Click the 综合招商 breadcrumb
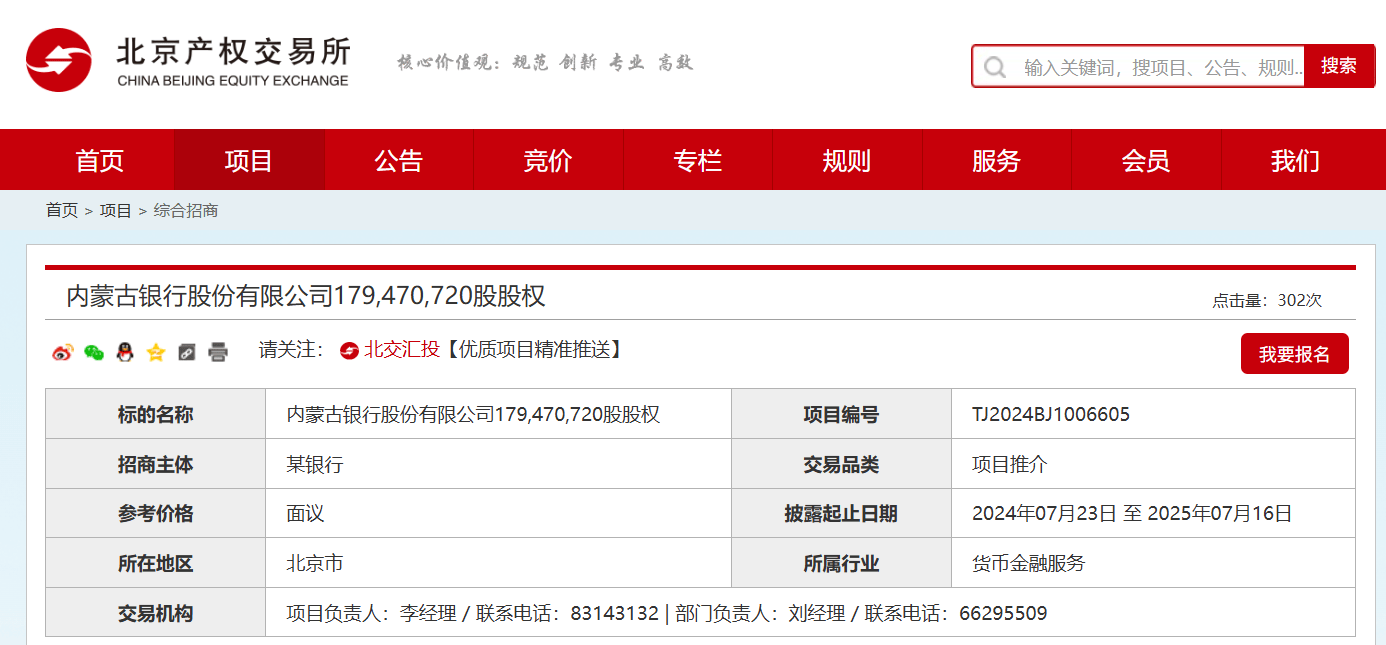Viewport: 1386px width, 645px height. [186, 211]
